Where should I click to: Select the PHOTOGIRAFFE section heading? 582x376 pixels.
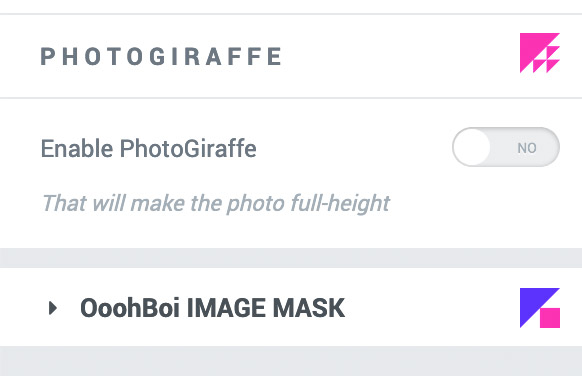161,56
